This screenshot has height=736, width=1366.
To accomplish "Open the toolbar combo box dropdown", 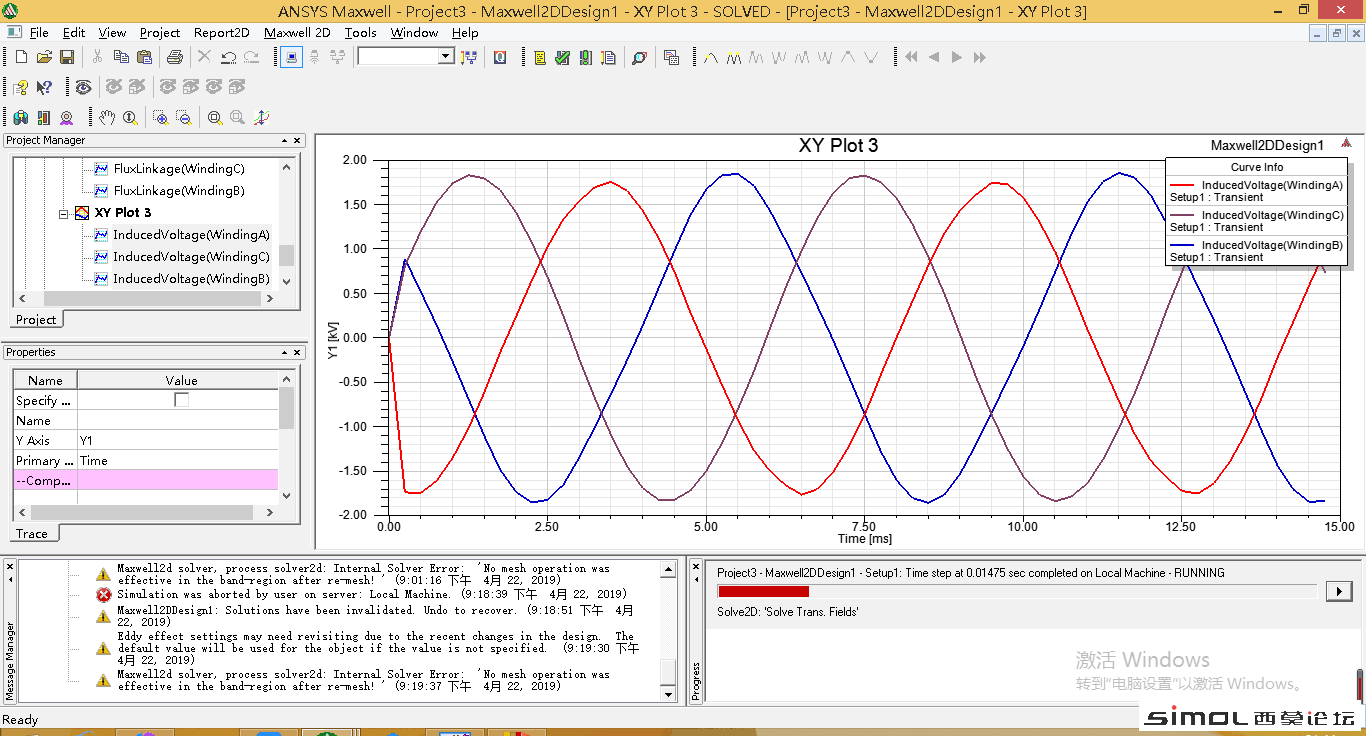I will (x=446, y=57).
